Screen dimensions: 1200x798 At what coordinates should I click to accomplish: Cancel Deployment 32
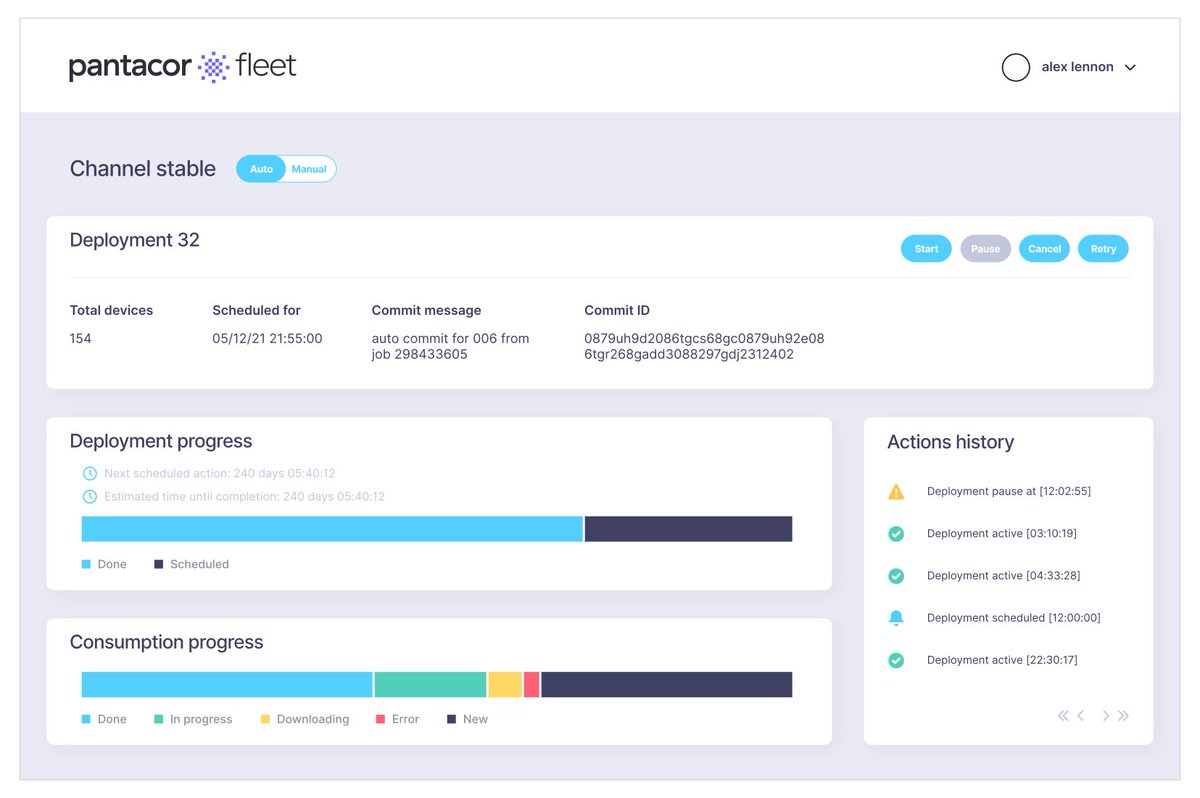tap(1044, 249)
